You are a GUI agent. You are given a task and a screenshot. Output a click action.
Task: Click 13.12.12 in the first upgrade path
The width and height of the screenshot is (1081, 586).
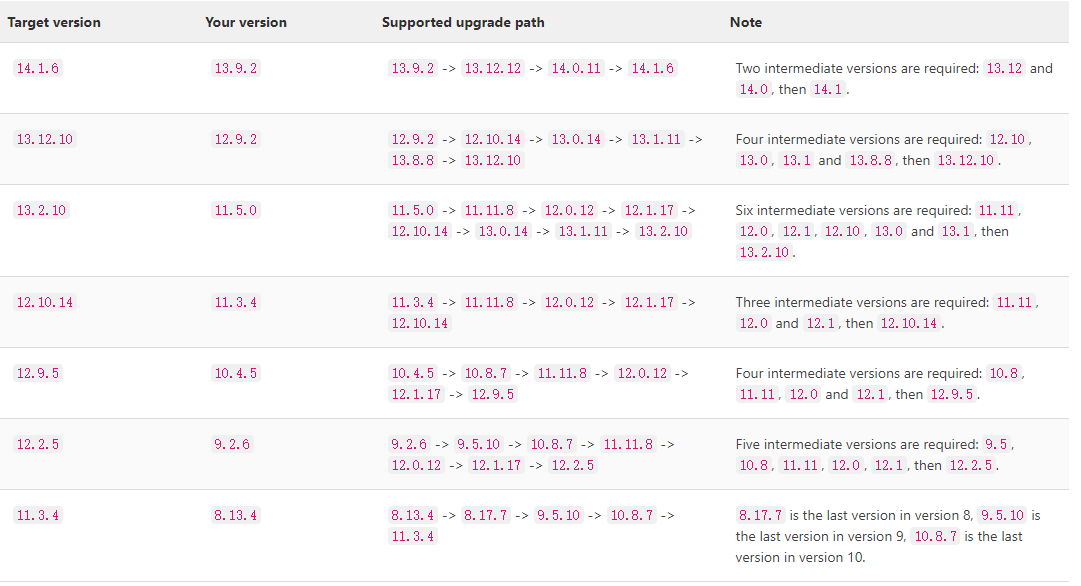click(493, 69)
